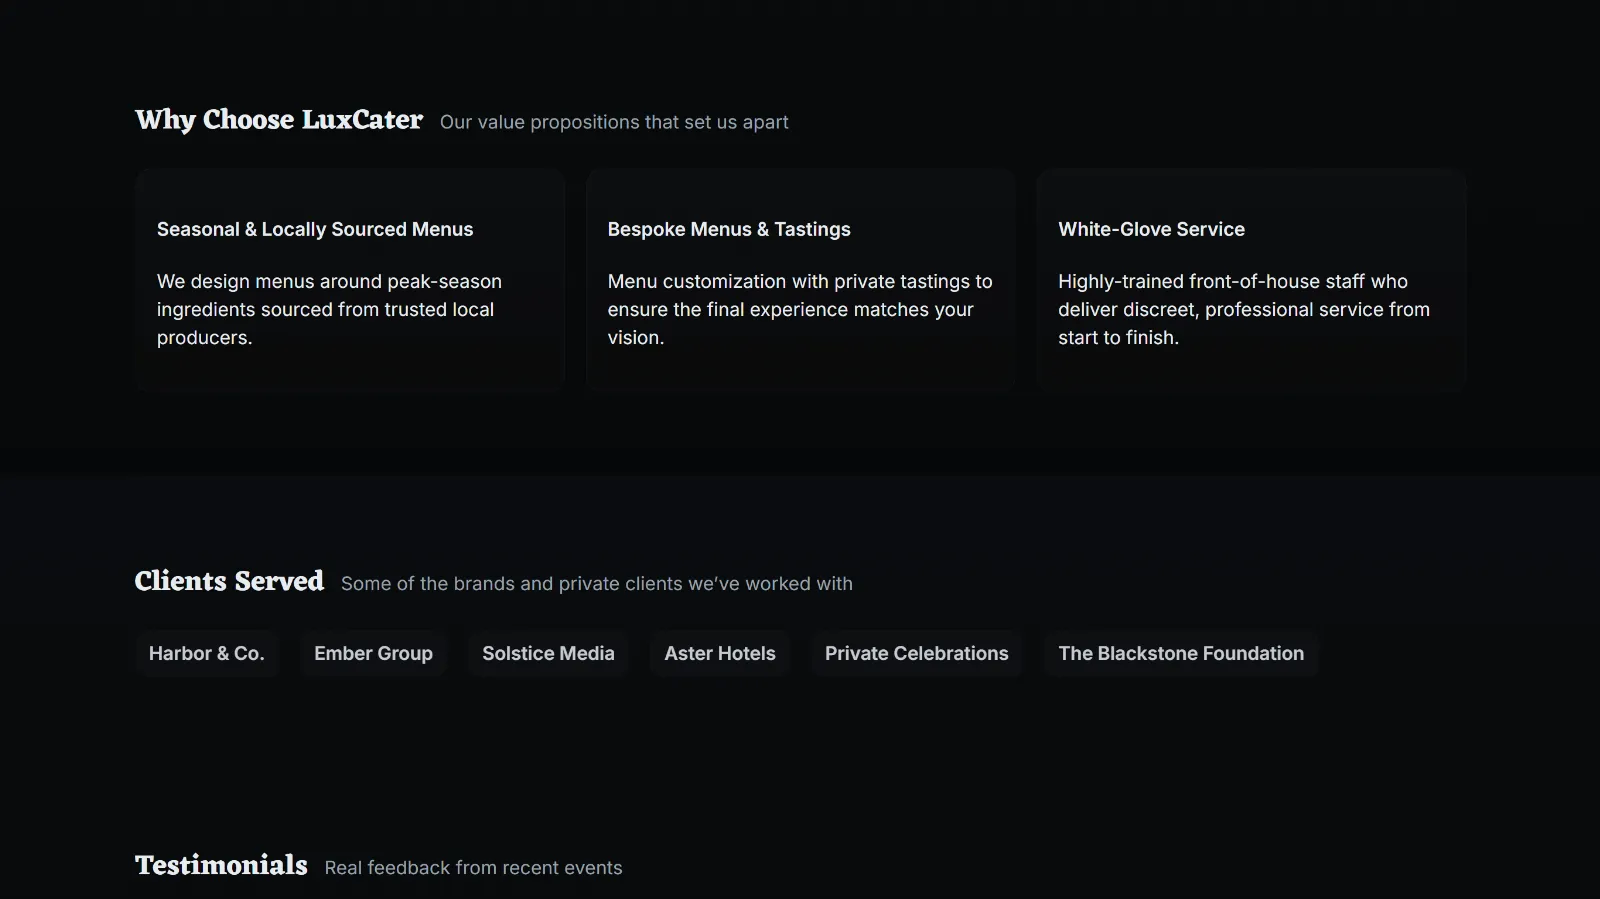1600x899 pixels.
Task: Click the Why Choose LuxCater heading
Action: point(279,120)
